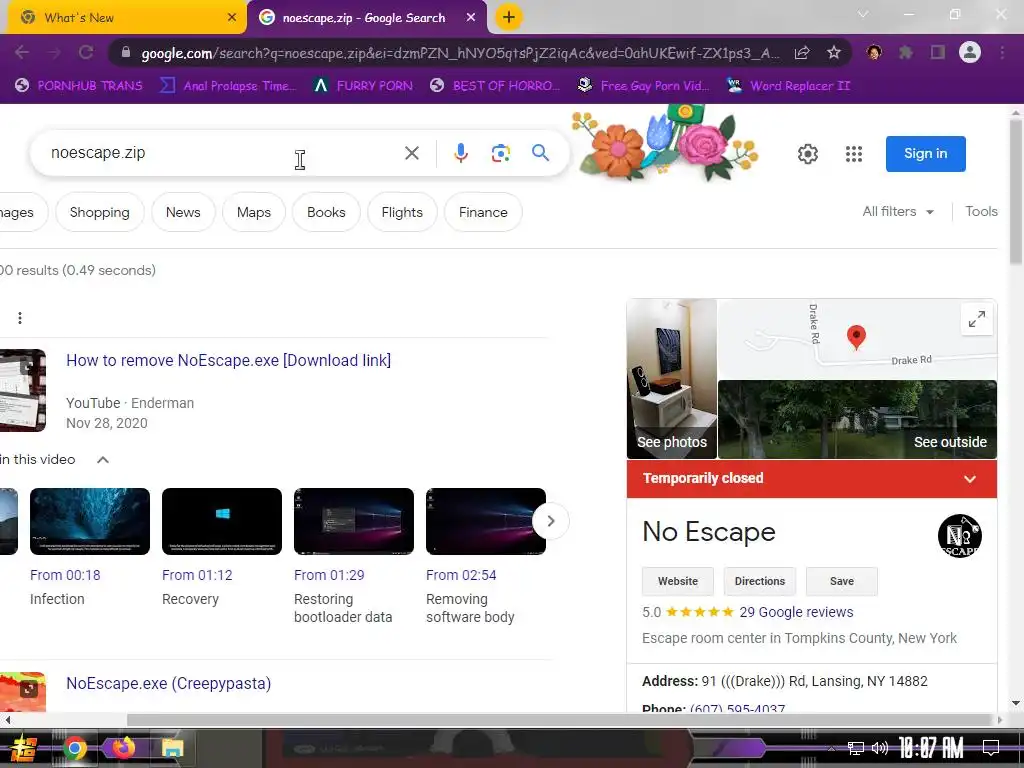
Task: Select the News filter tab
Action: point(183,212)
